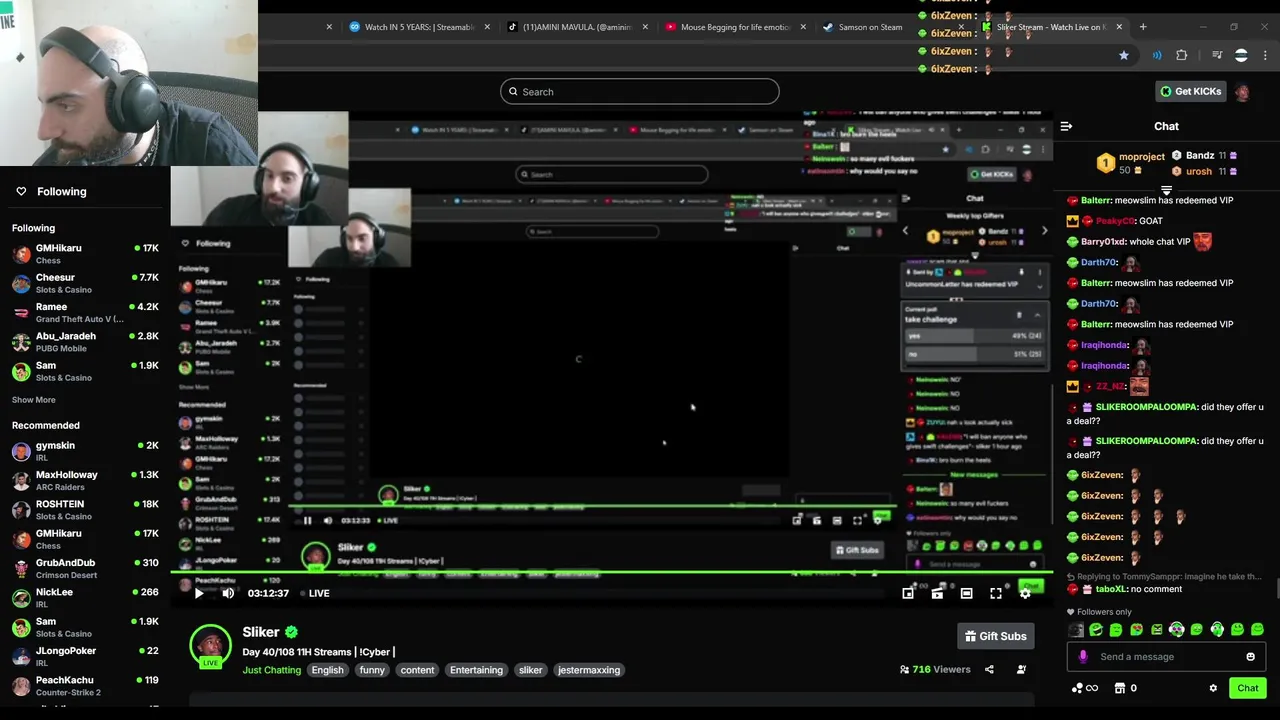Open chat settings gear icon
Viewport: 1280px width, 720px height.
[x=1213, y=688]
